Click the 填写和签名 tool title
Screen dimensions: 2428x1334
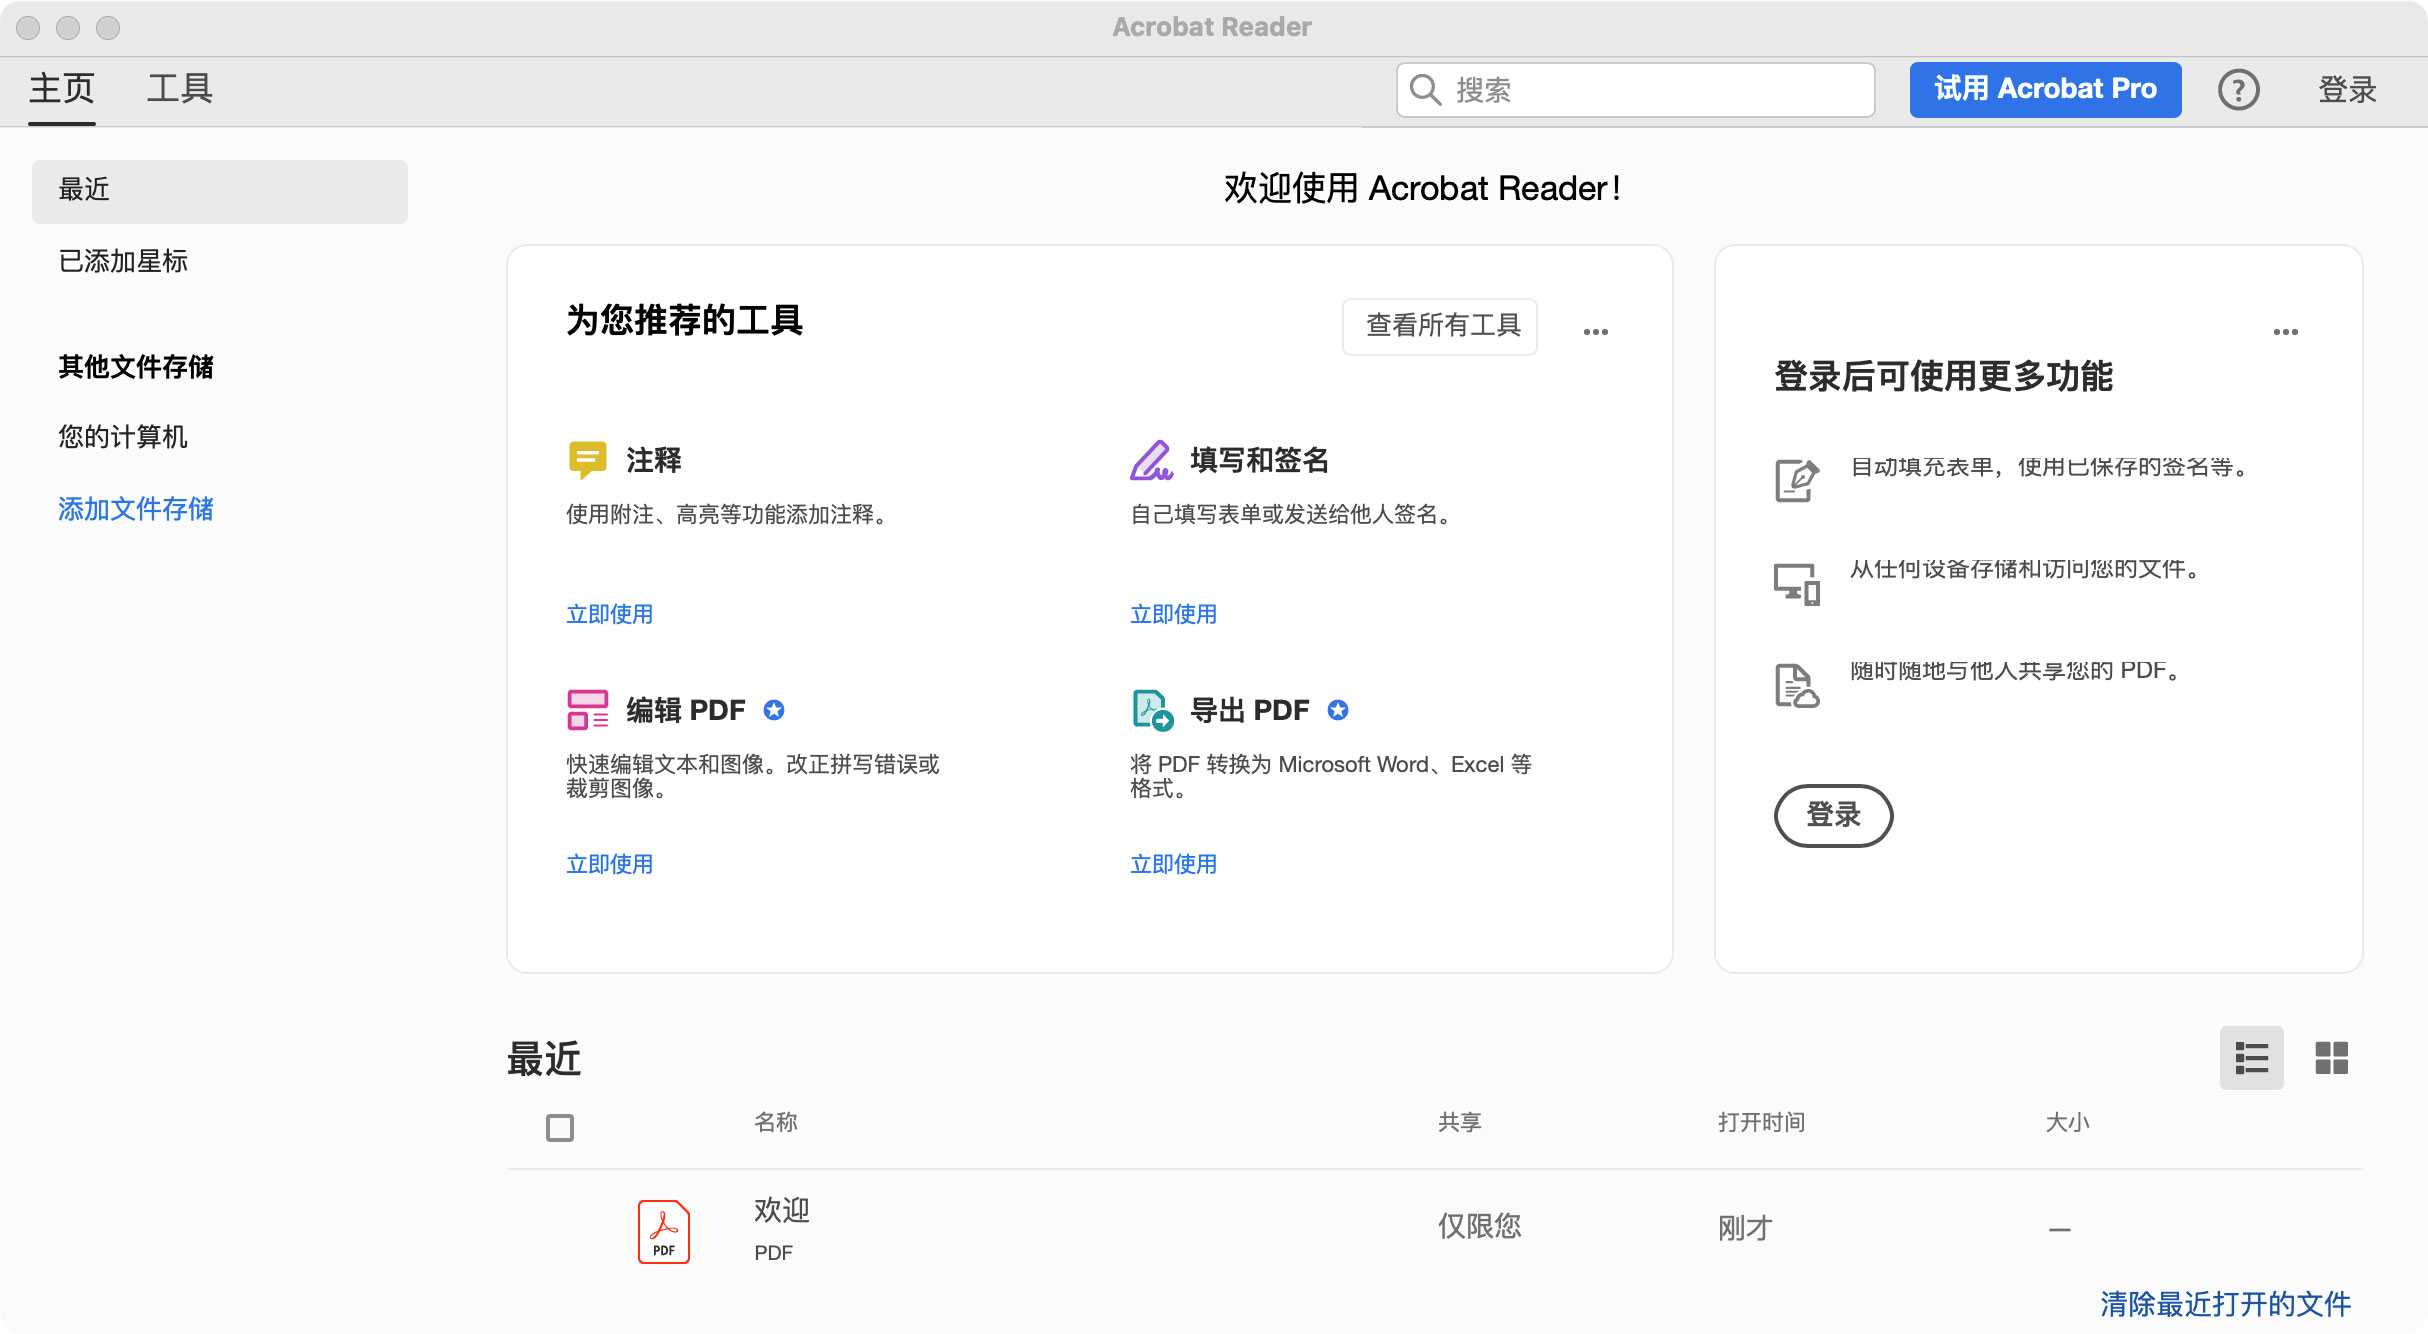[x=1260, y=460]
